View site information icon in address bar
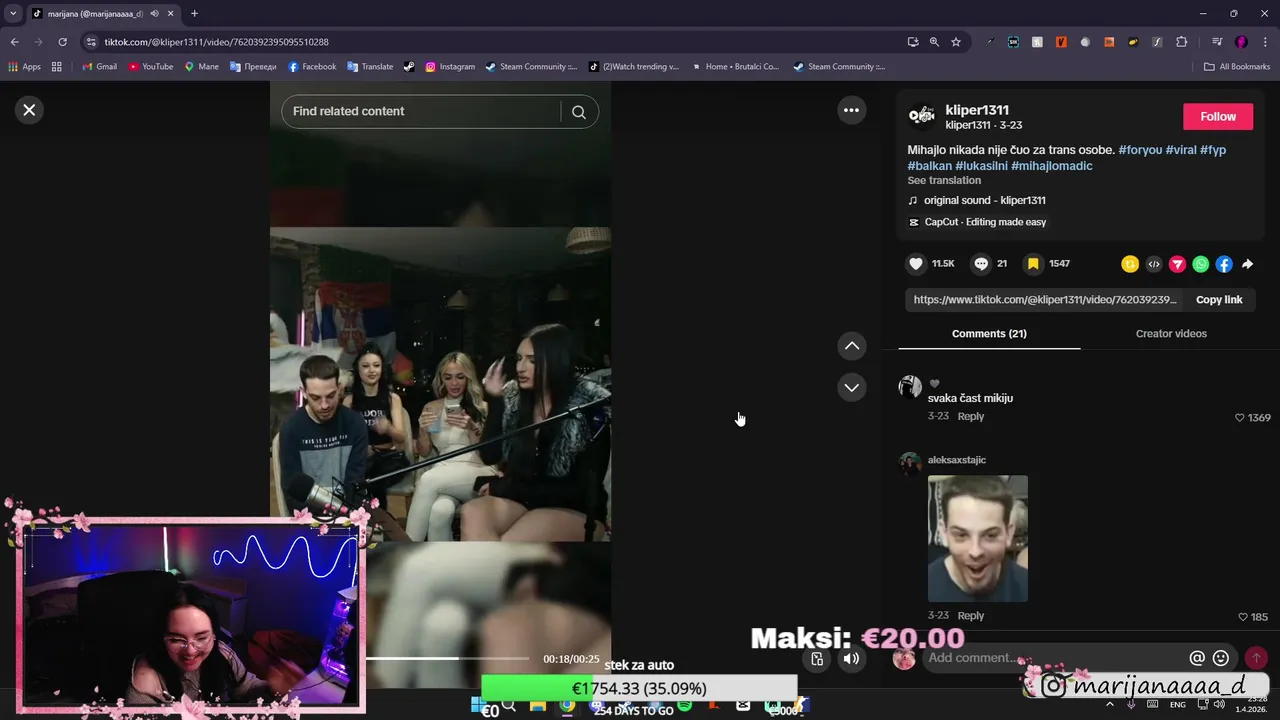This screenshot has height=720, width=1280. pos(91,42)
